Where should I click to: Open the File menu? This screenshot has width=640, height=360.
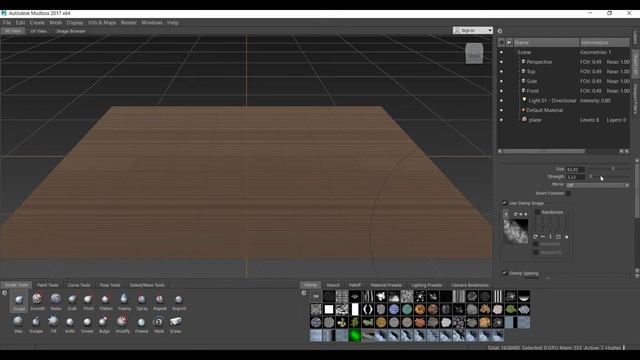click(7, 22)
